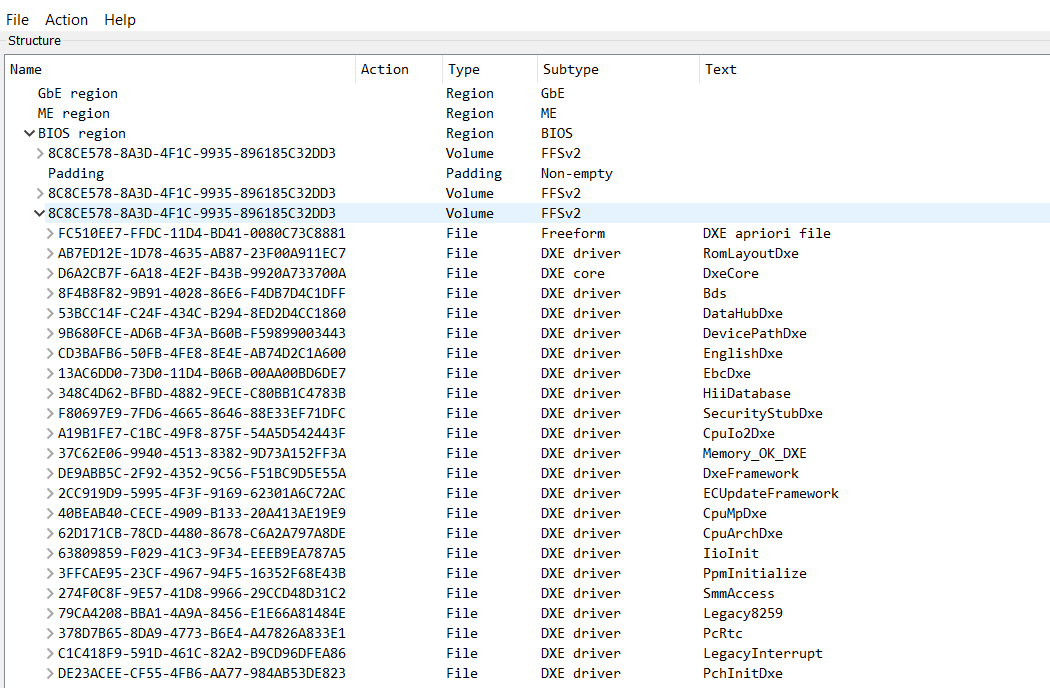Screen dimensions: 1050x688
Task: Click the ME subtype cell
Action: tap(548, 113)
